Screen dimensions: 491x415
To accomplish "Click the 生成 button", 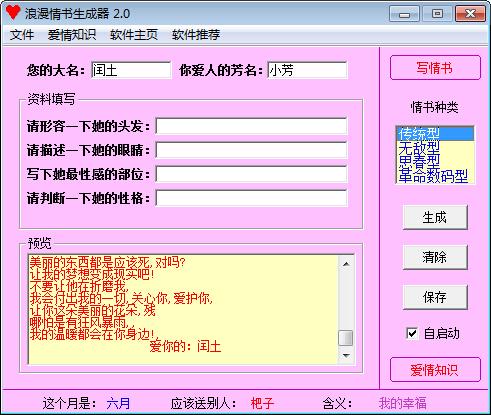I will [x=435, y=217].
